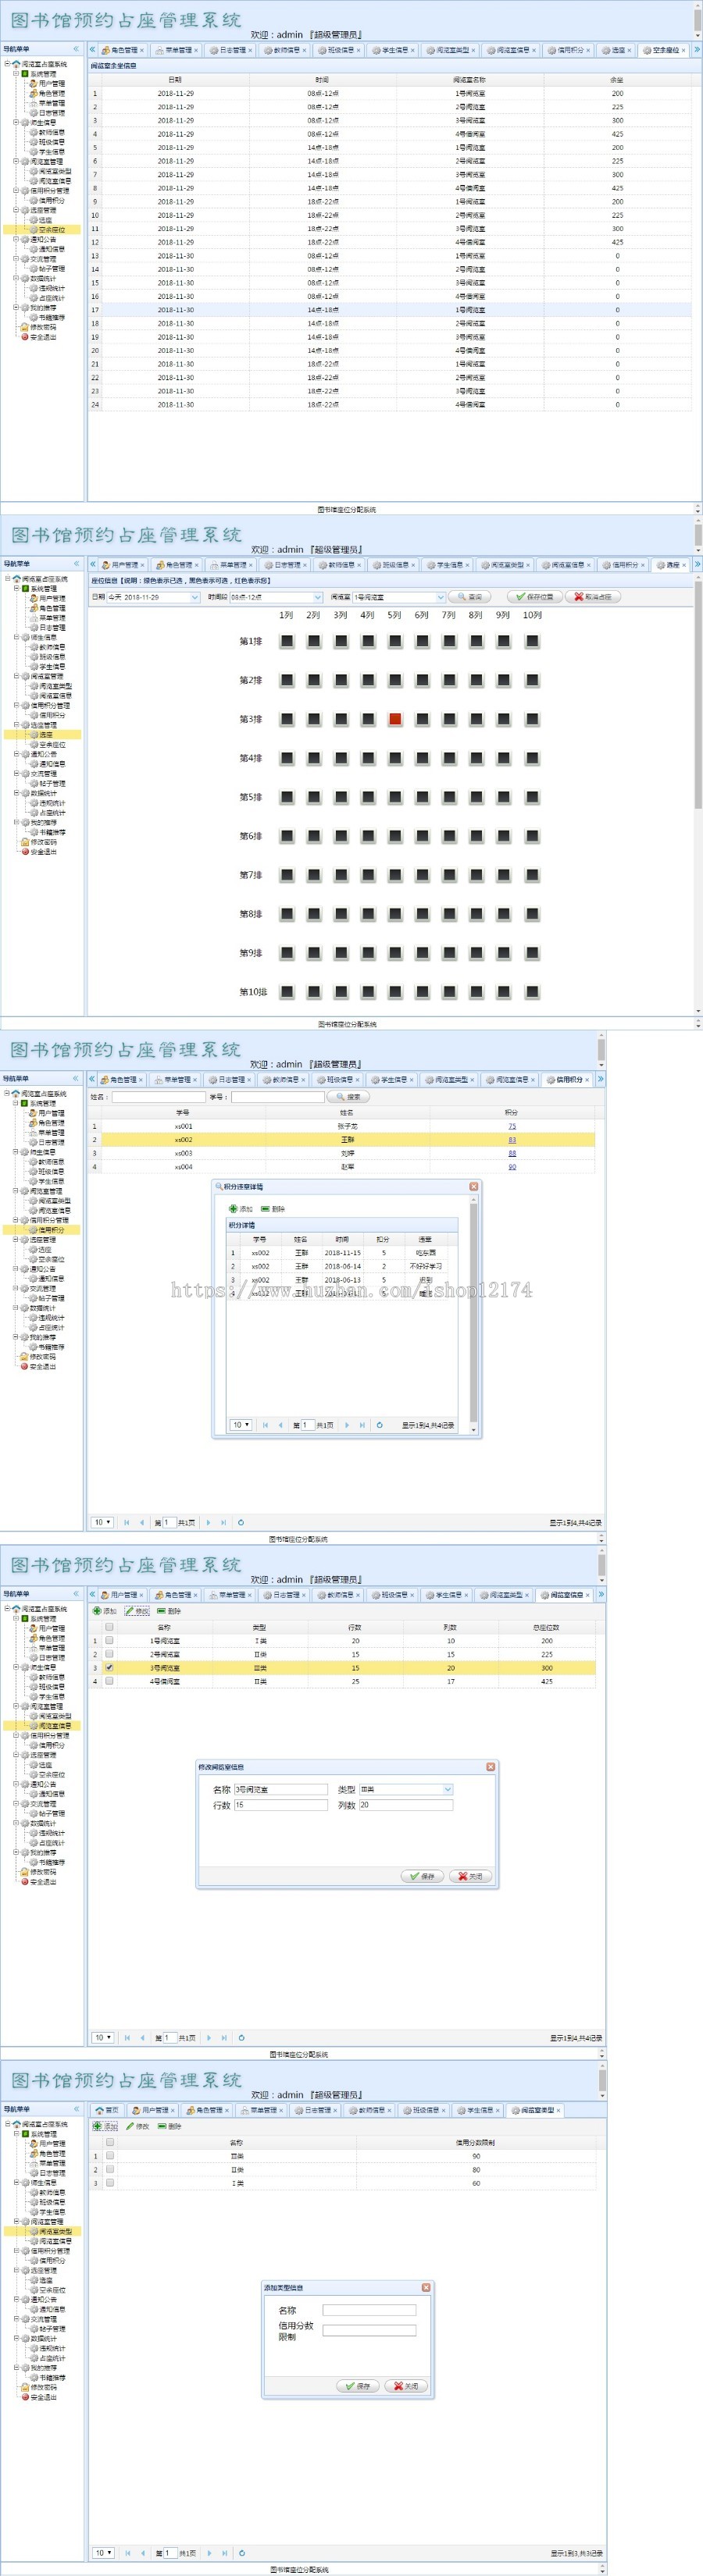Switch to the 阅览室类型 tab in the bottom screenshot

(537, 2110)
